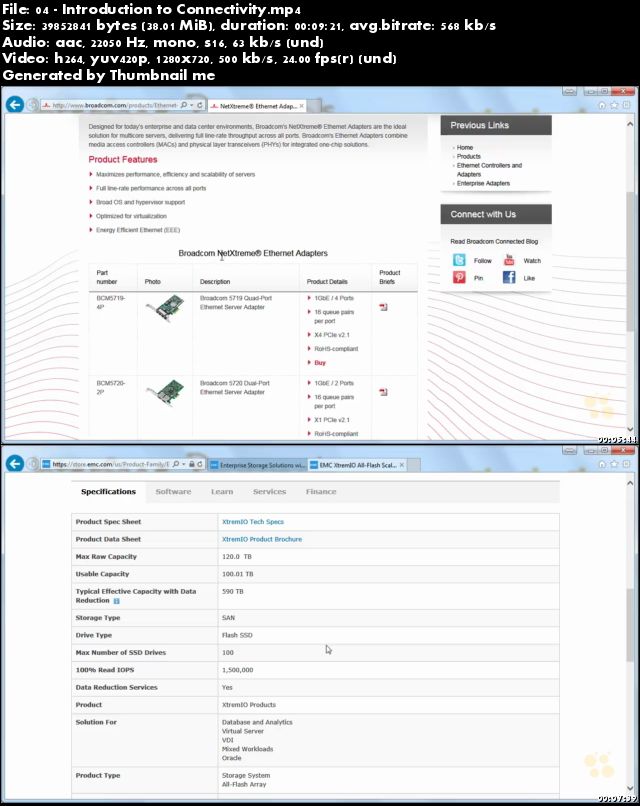Select the Specifications tab
Viewport: 640px width, 806px height.
(108, 491)
